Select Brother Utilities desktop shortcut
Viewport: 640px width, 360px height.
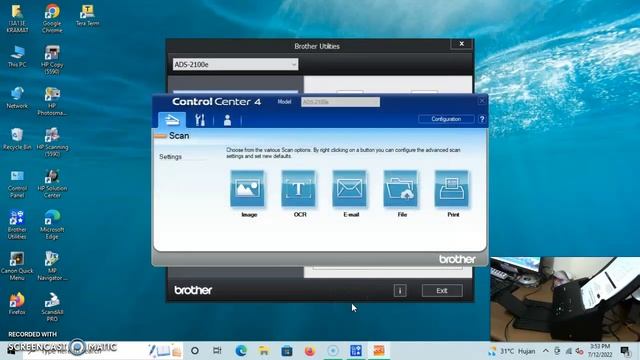tap(17, 224)
